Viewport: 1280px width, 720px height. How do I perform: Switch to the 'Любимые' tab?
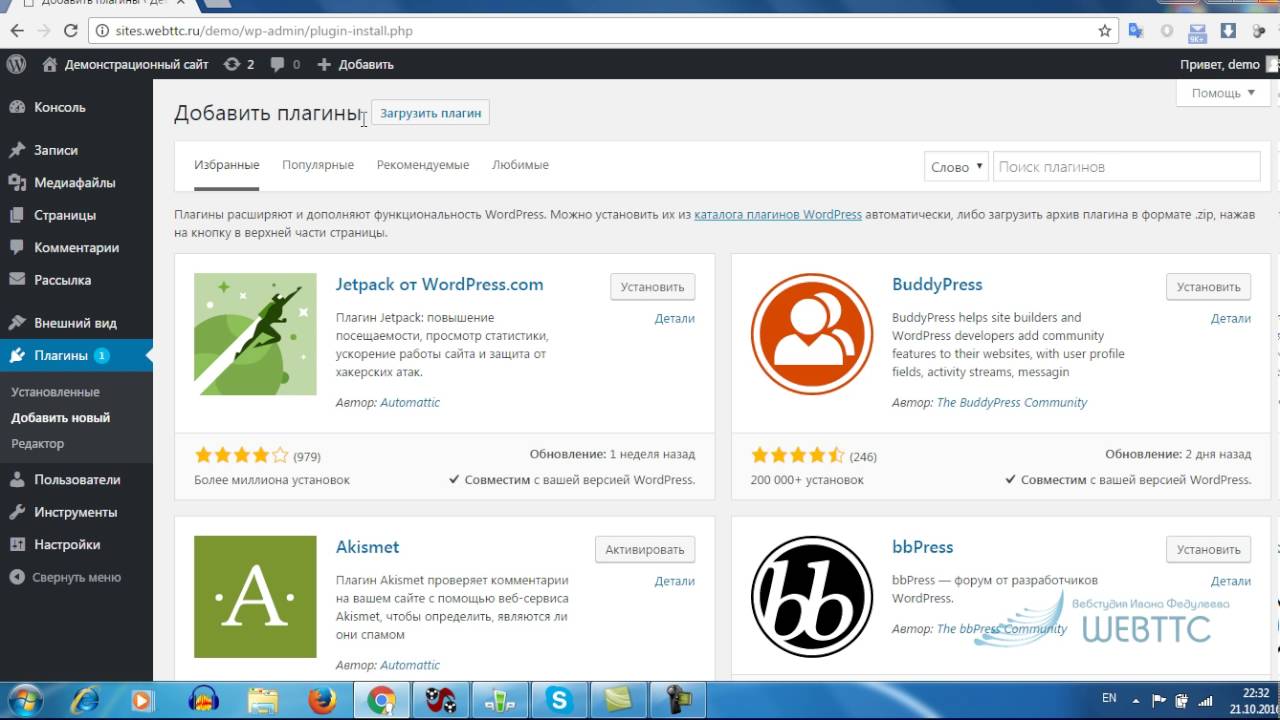(x=520, y=165)
